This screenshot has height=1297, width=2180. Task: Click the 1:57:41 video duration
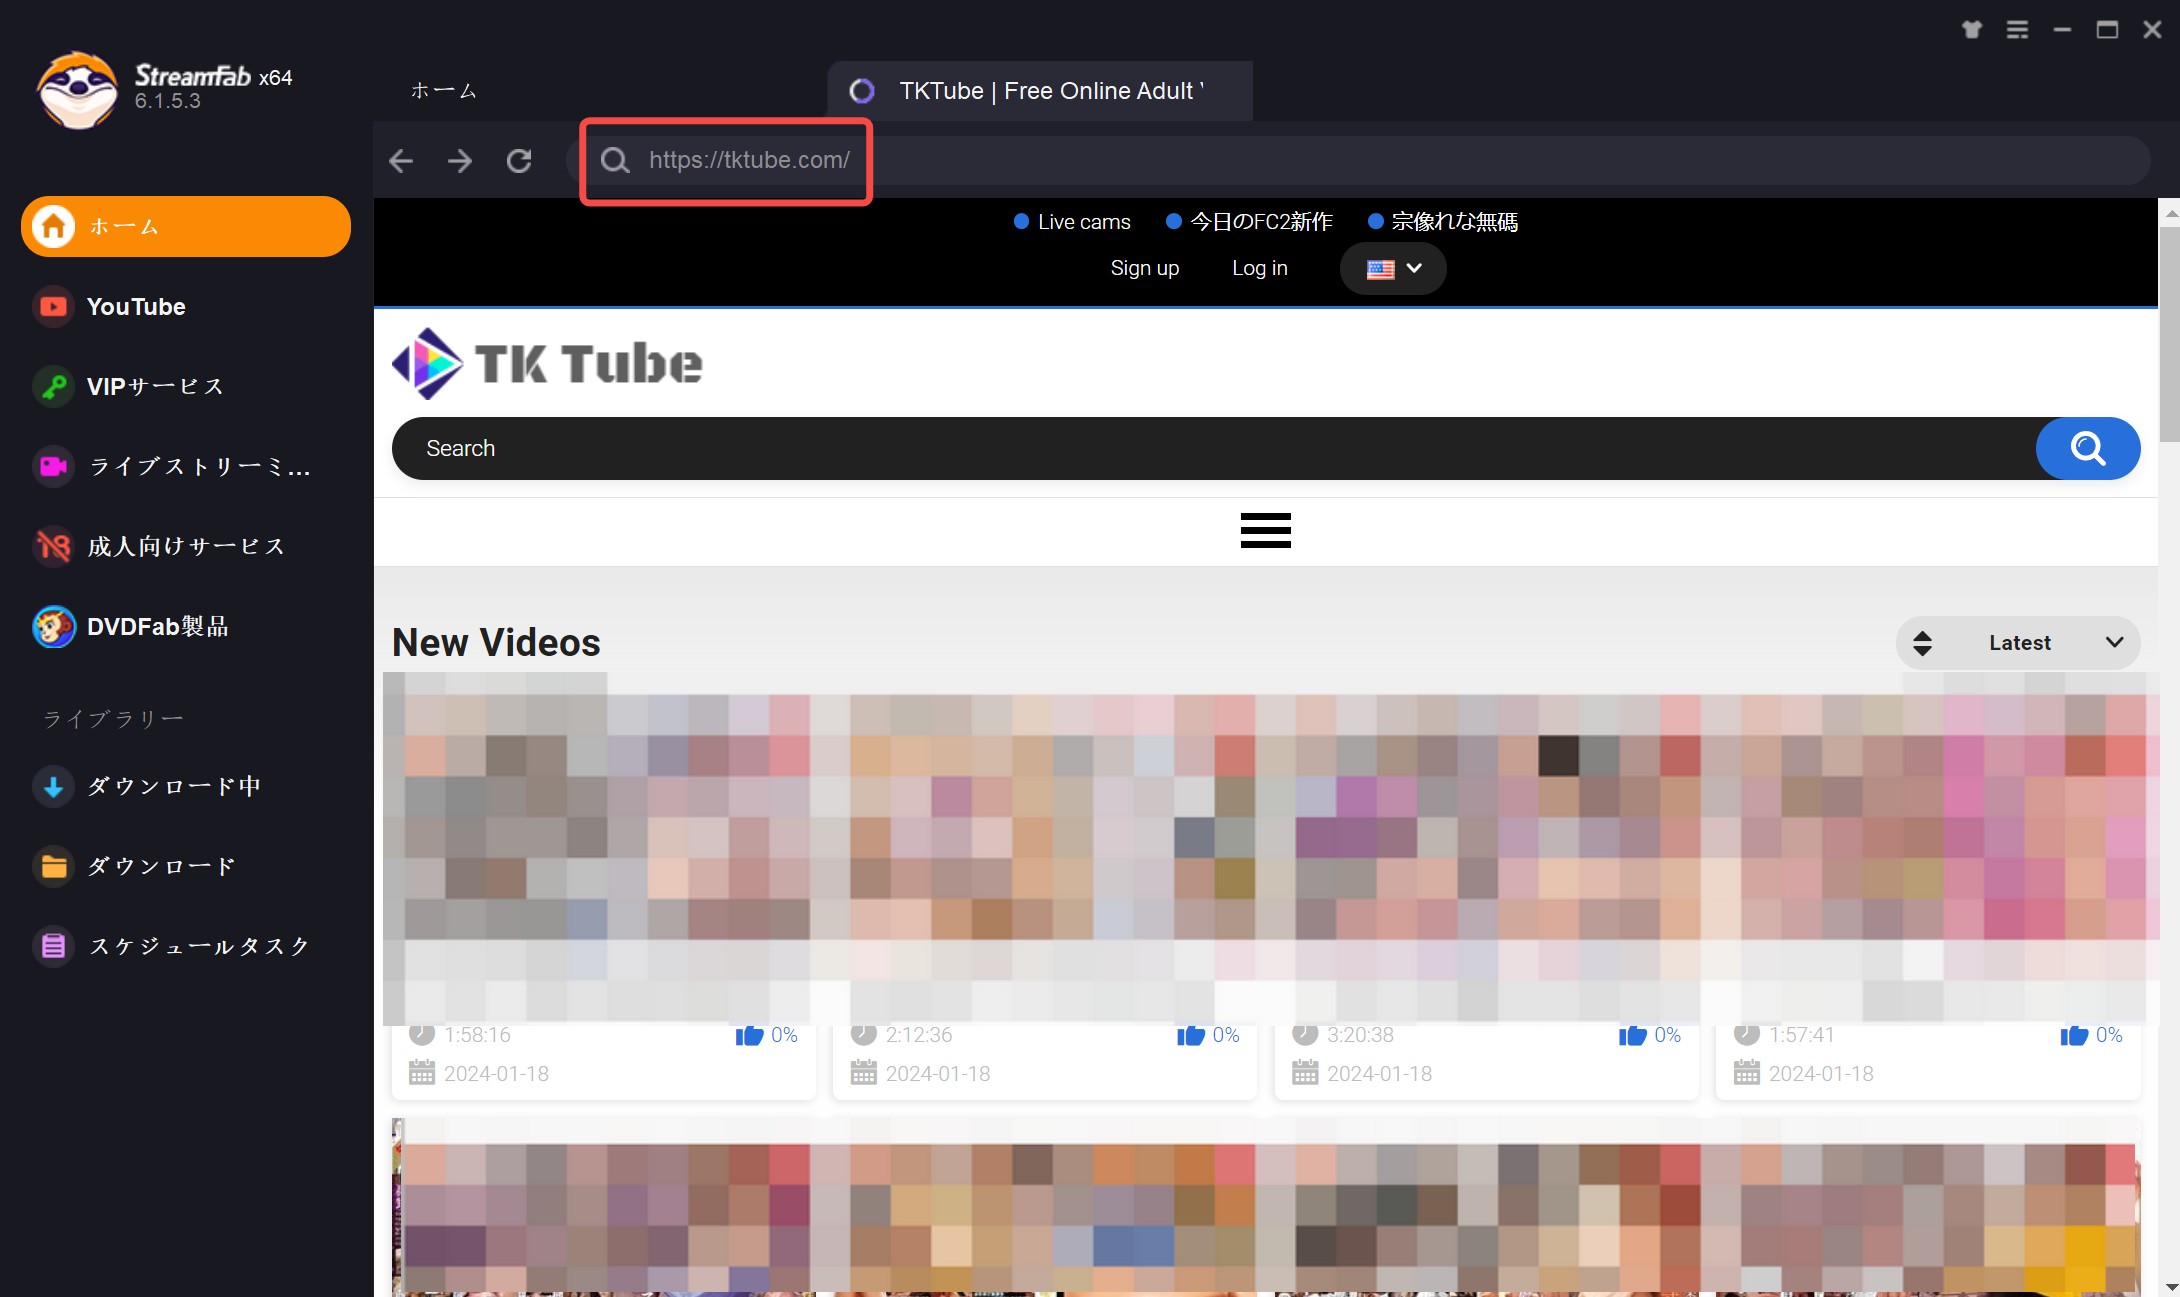(1802, 1035)
